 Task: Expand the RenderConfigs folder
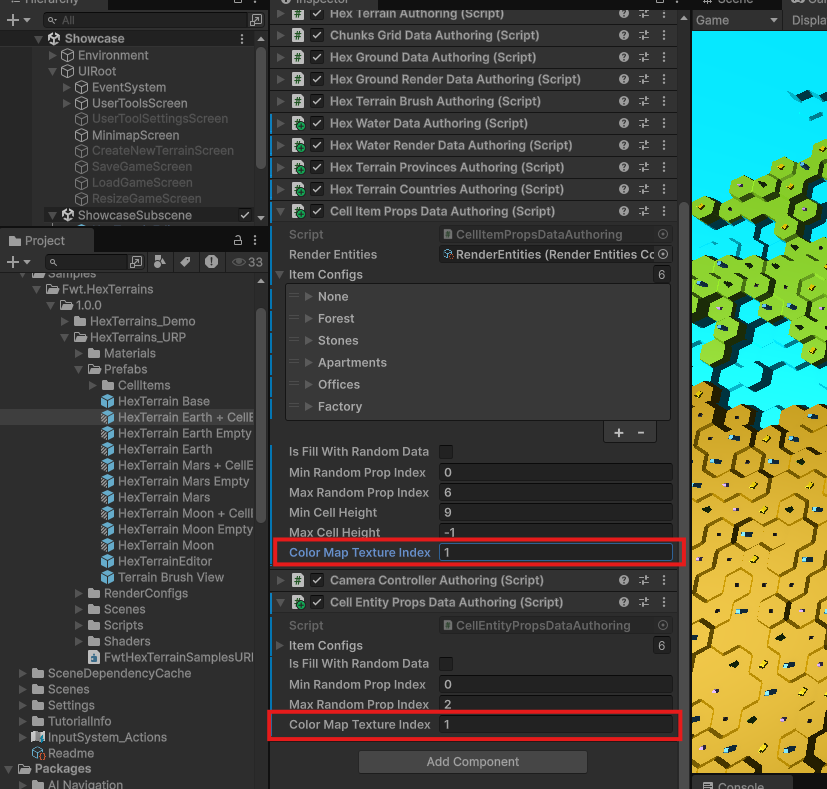pos(79,593)
